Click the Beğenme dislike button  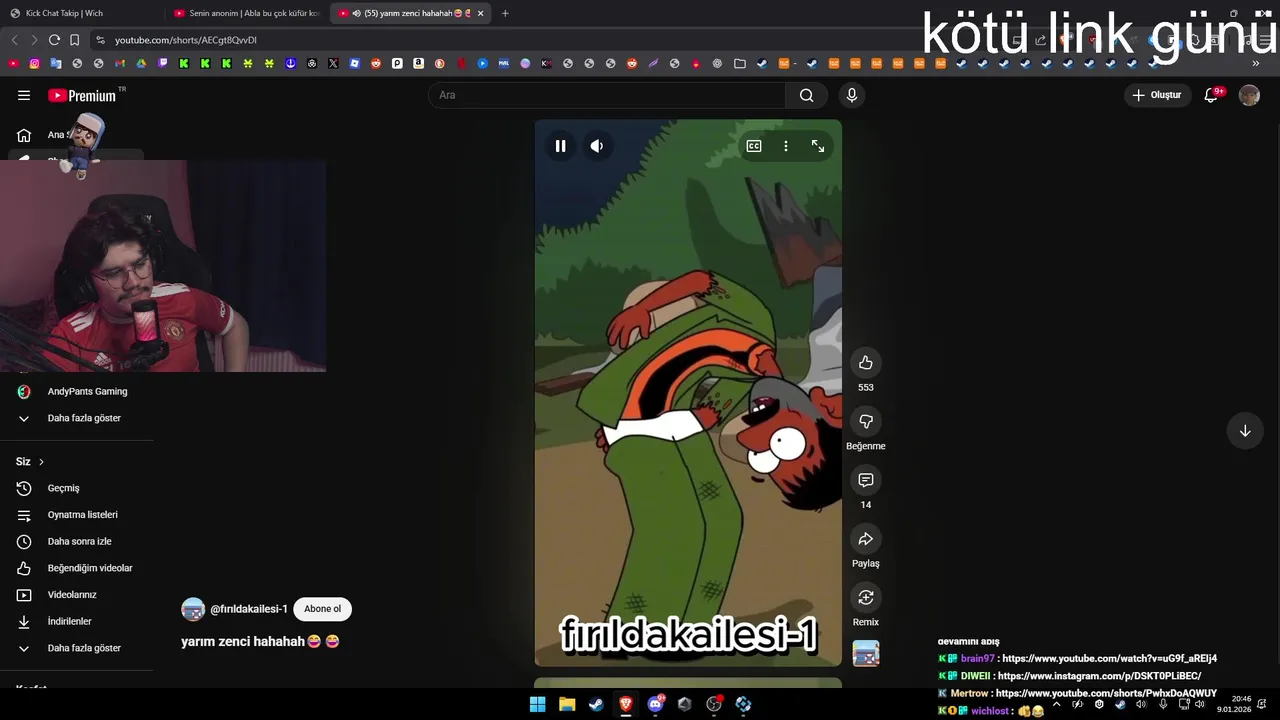click(x=866, y=422)
